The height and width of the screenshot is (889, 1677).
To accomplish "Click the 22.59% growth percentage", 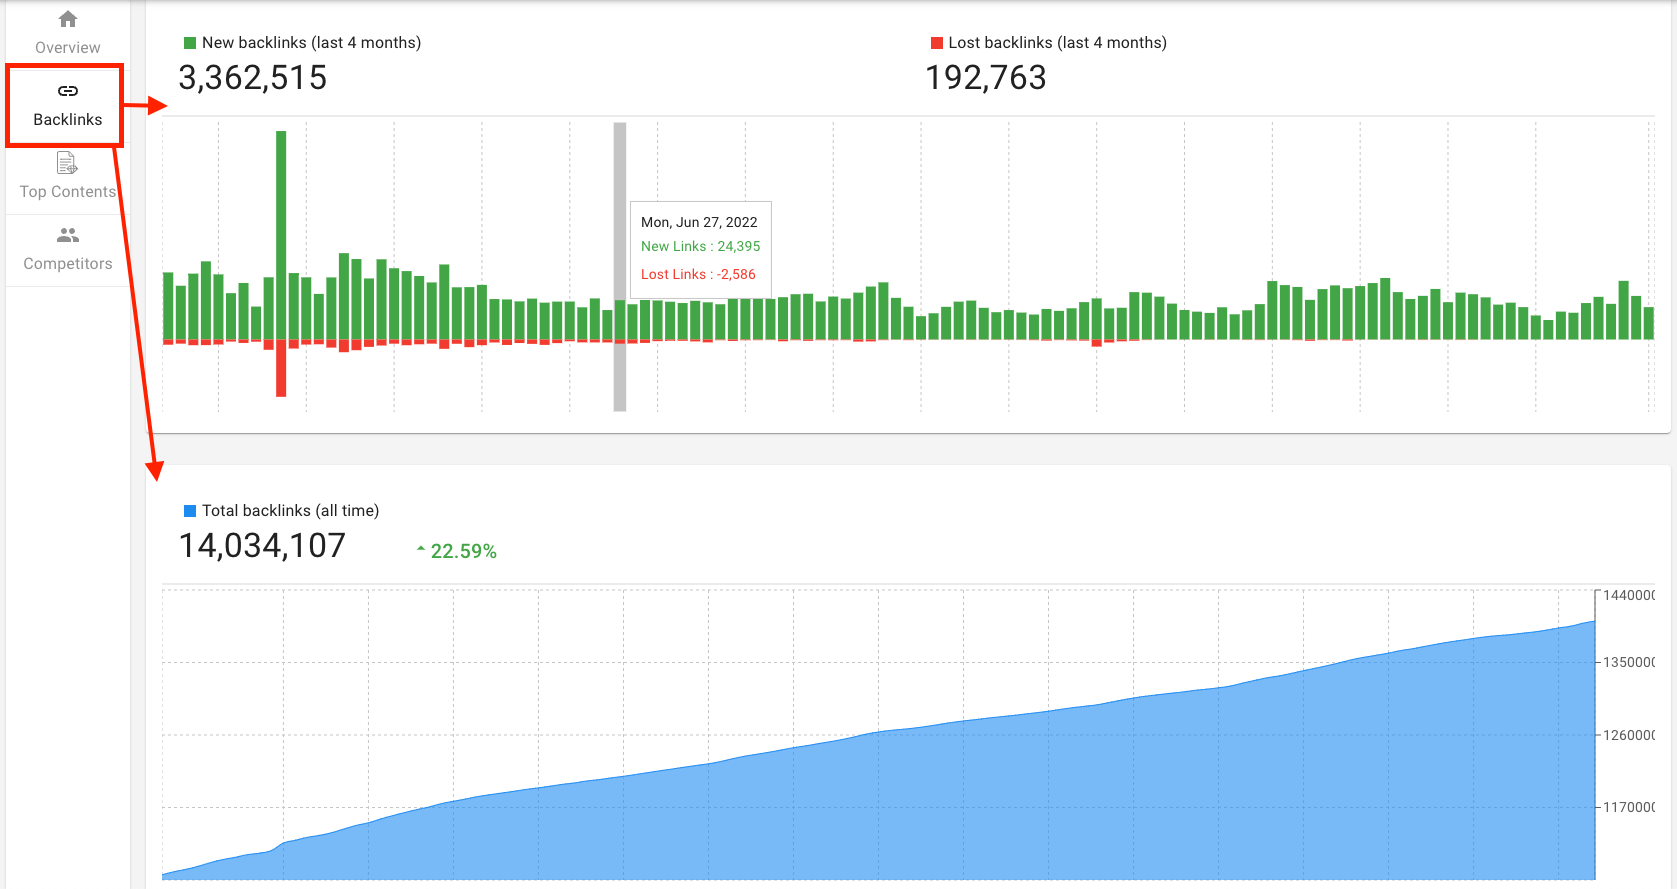I will [463, 552].
